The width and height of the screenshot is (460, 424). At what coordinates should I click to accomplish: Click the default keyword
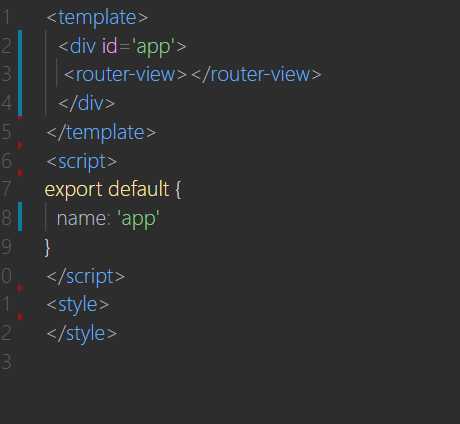pos(139,189)
